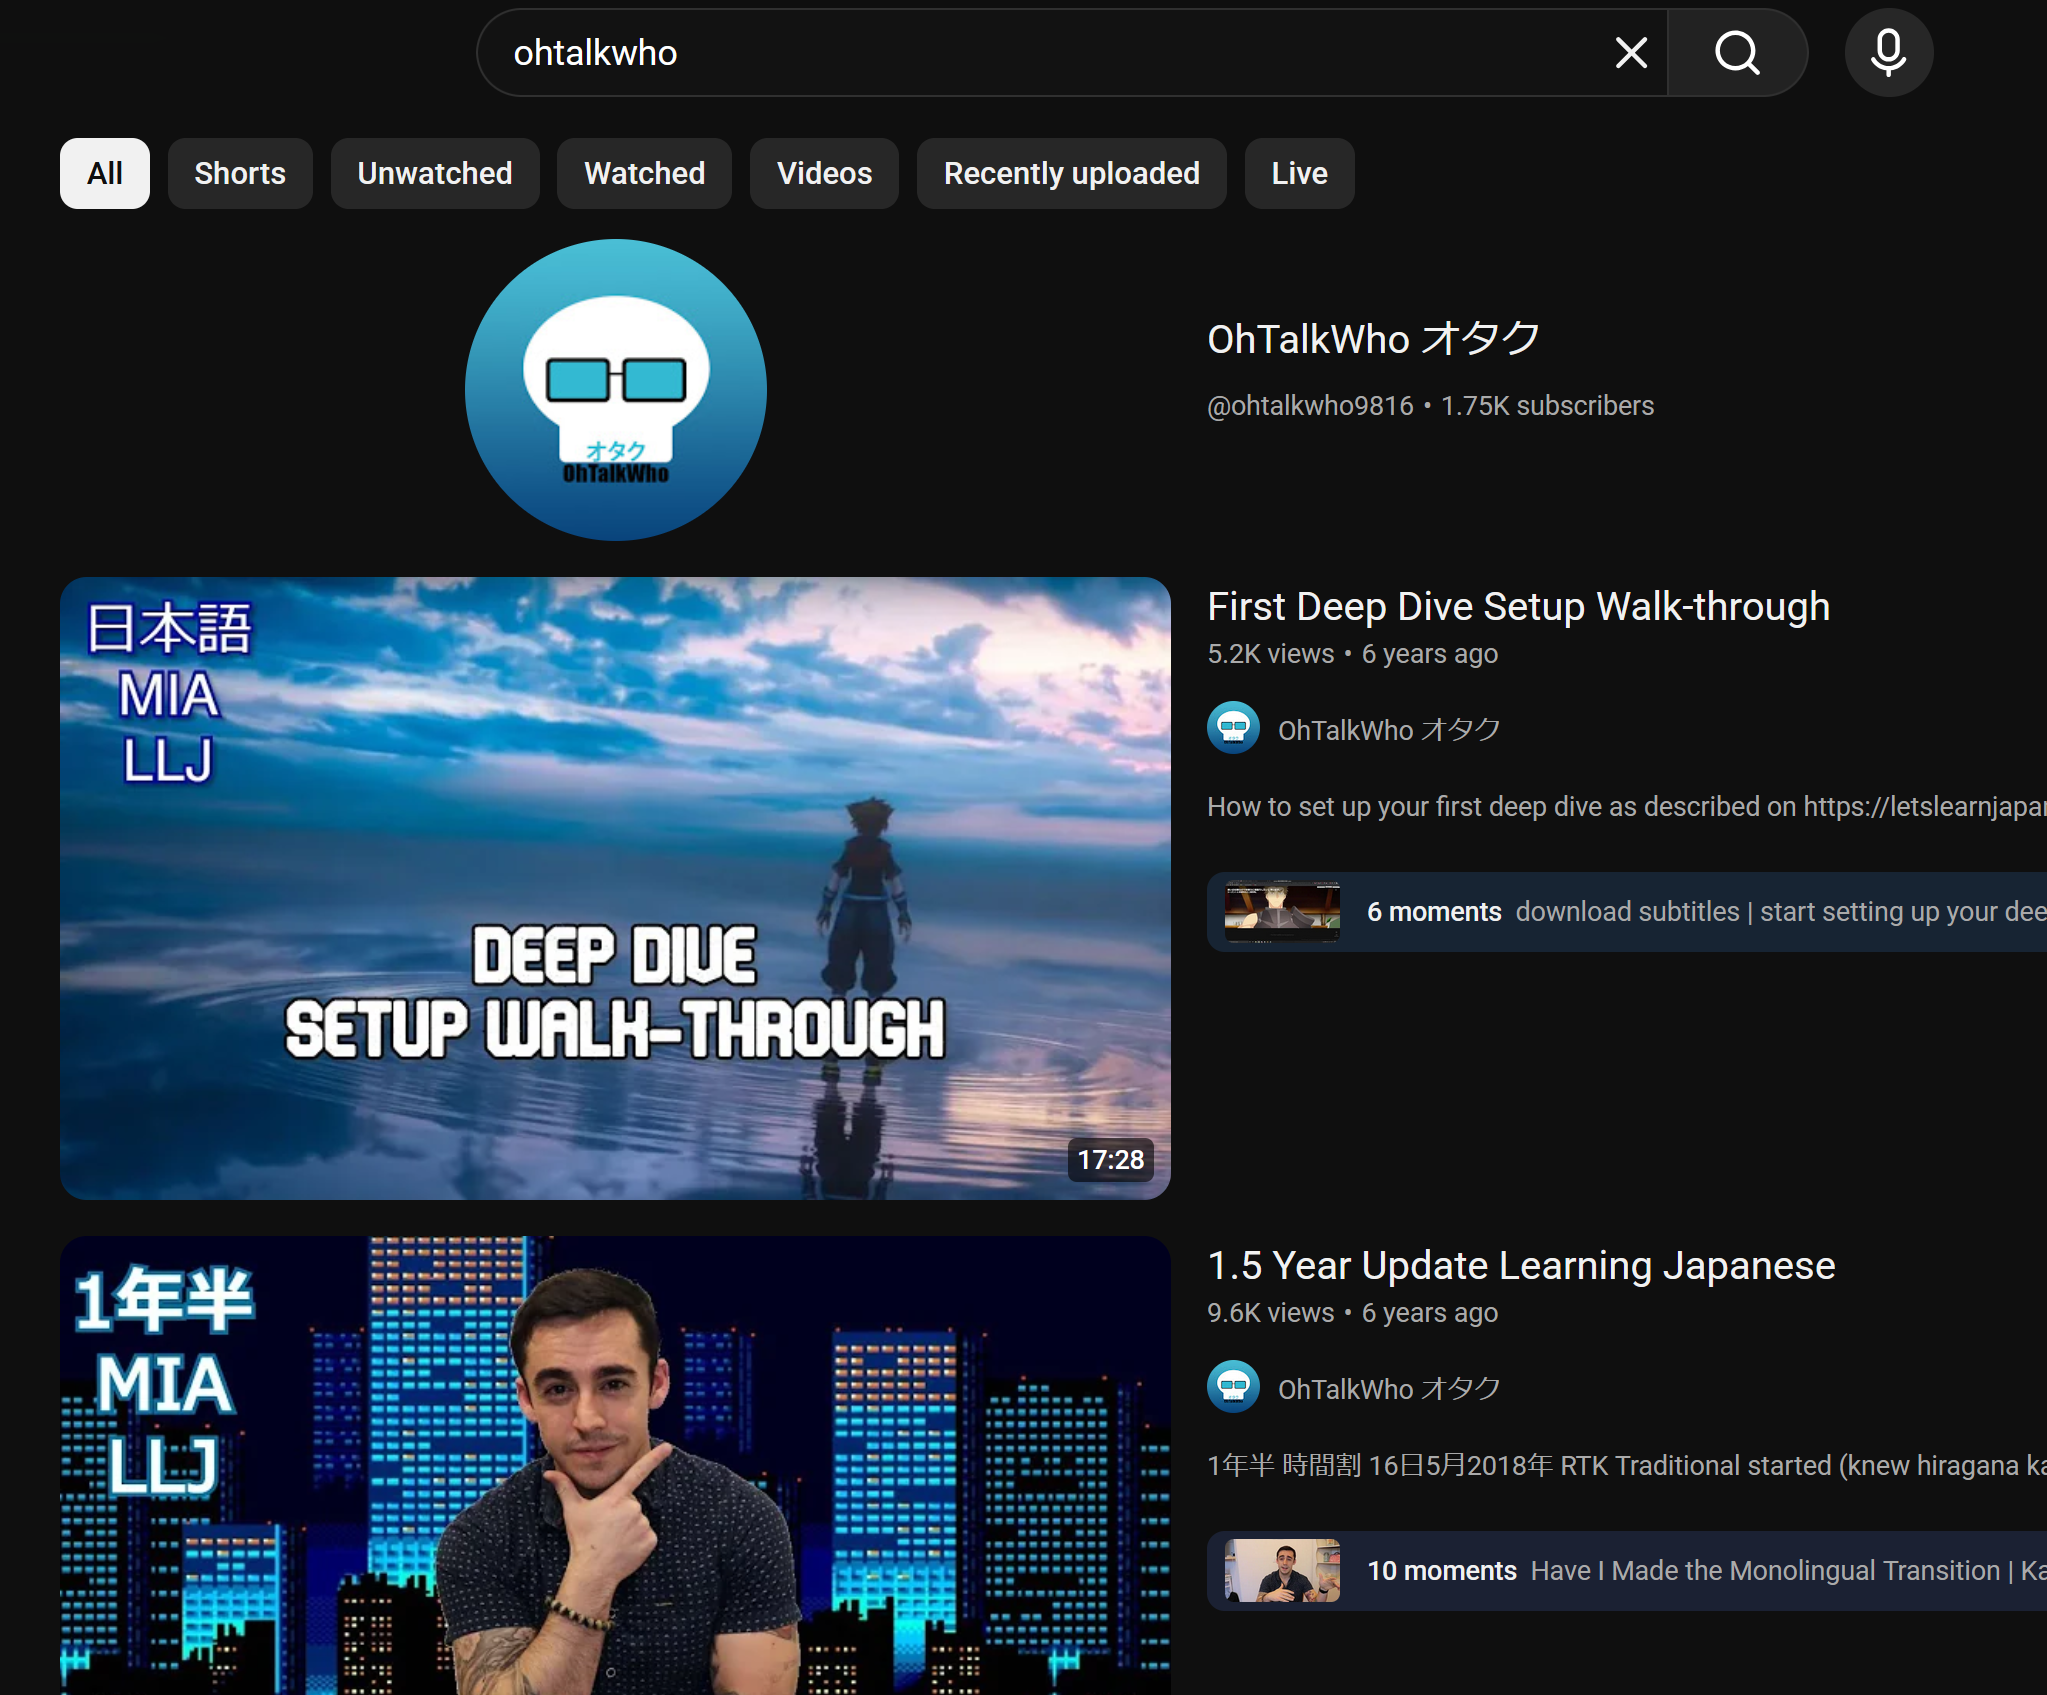Open 1.5 Year Update Learning Japanese title

tap(1521, 1266)
